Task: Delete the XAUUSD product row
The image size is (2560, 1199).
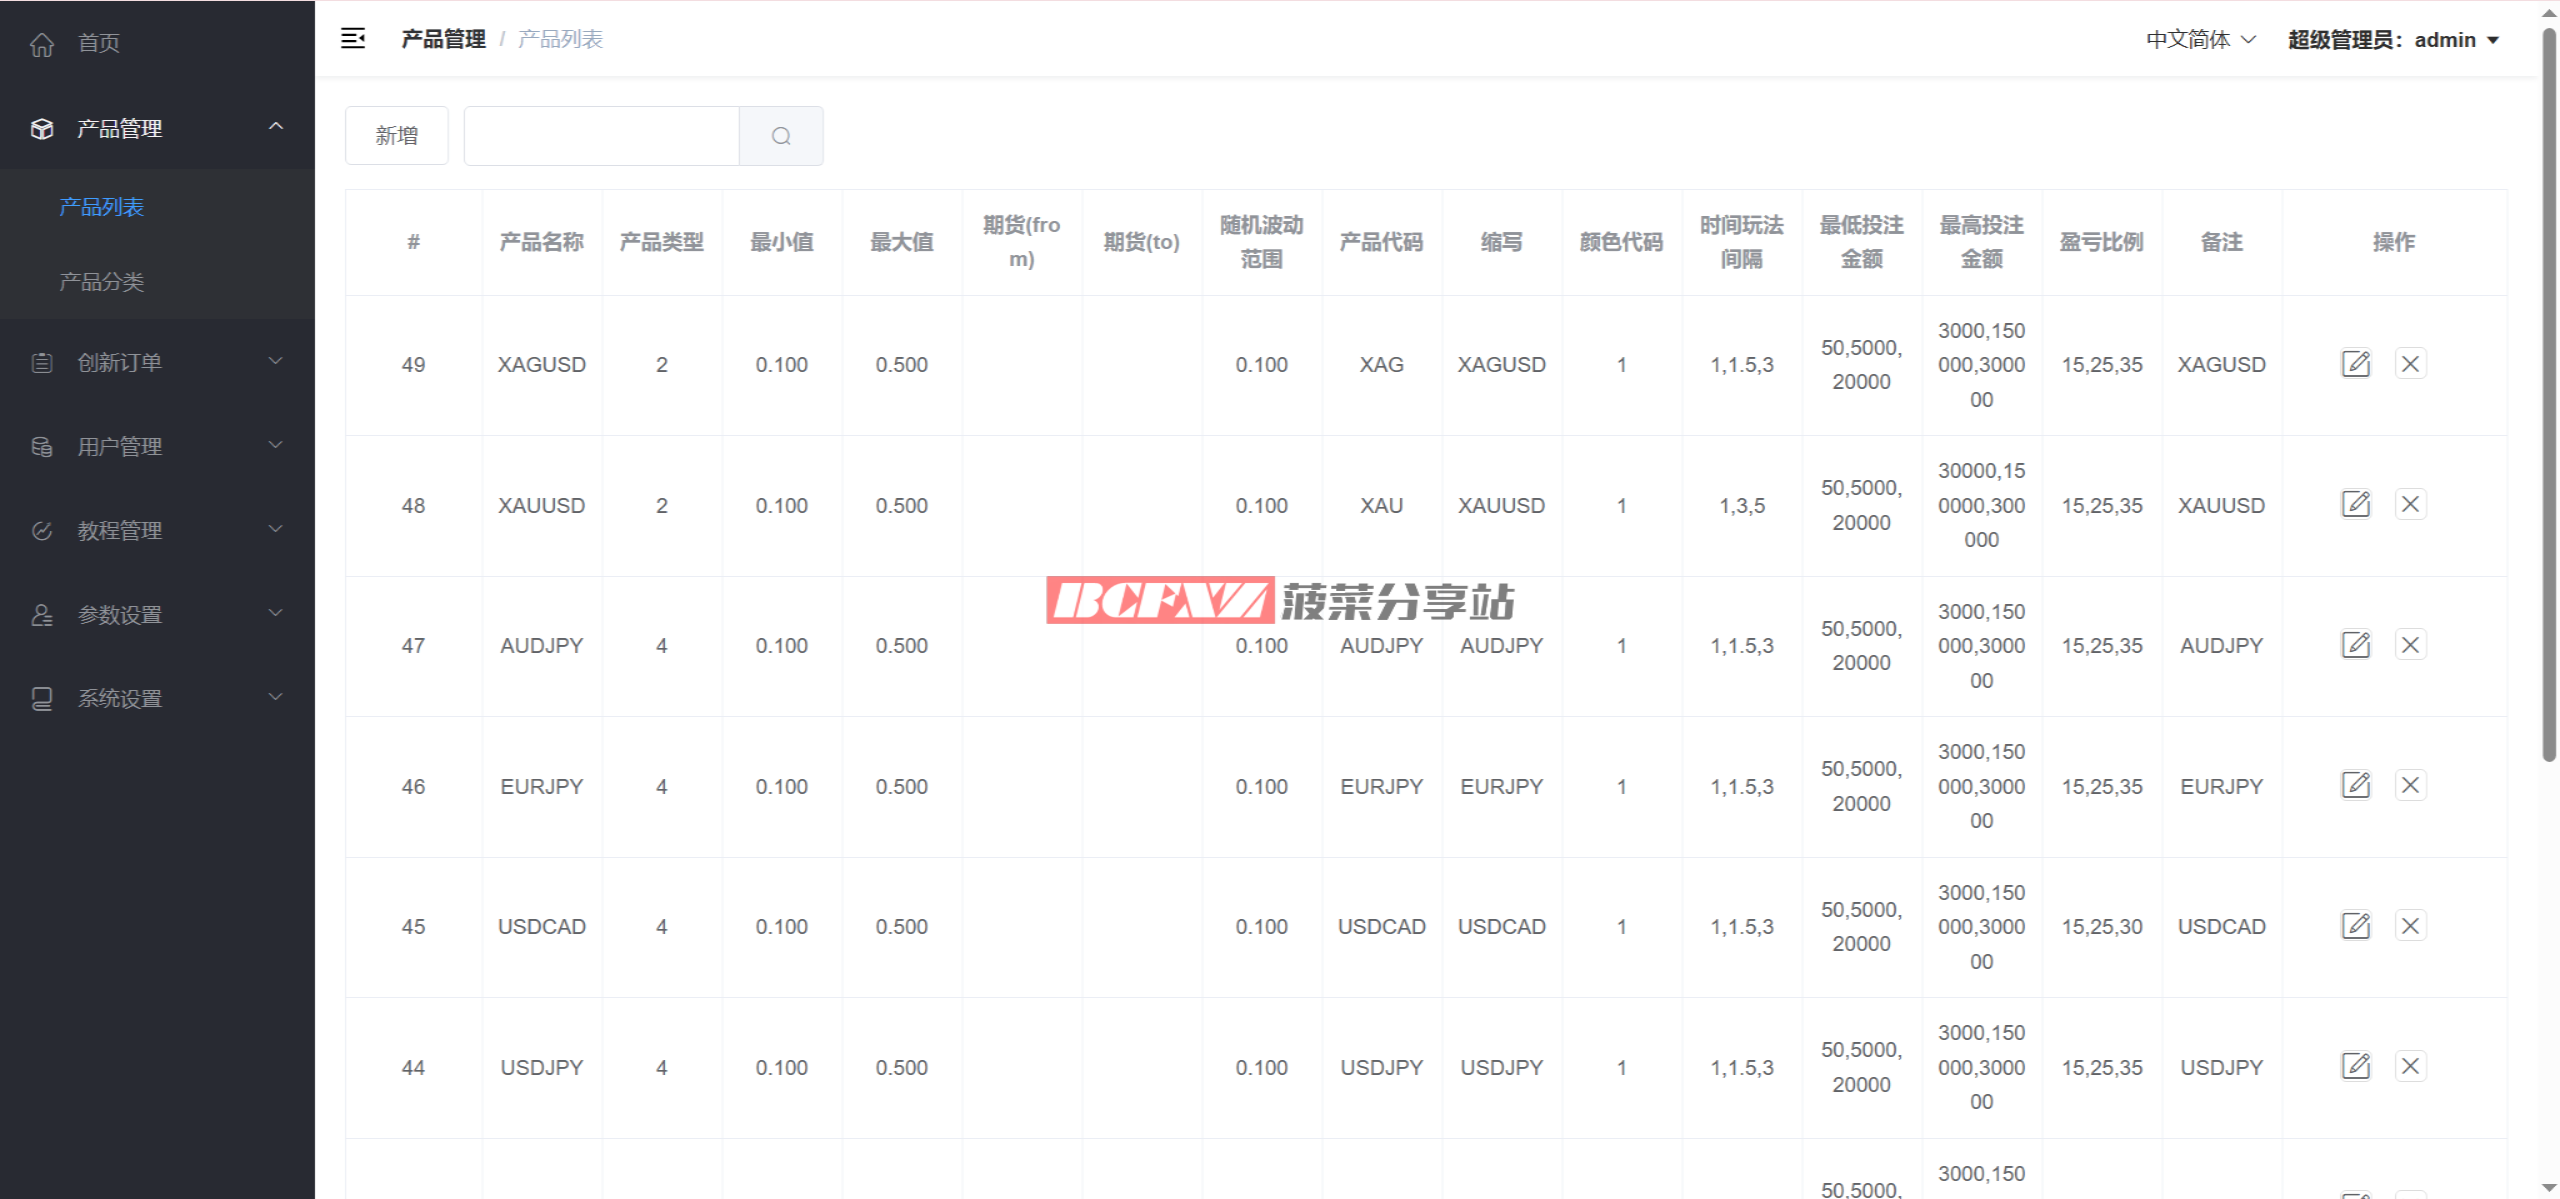Action: pos(2410,504)
